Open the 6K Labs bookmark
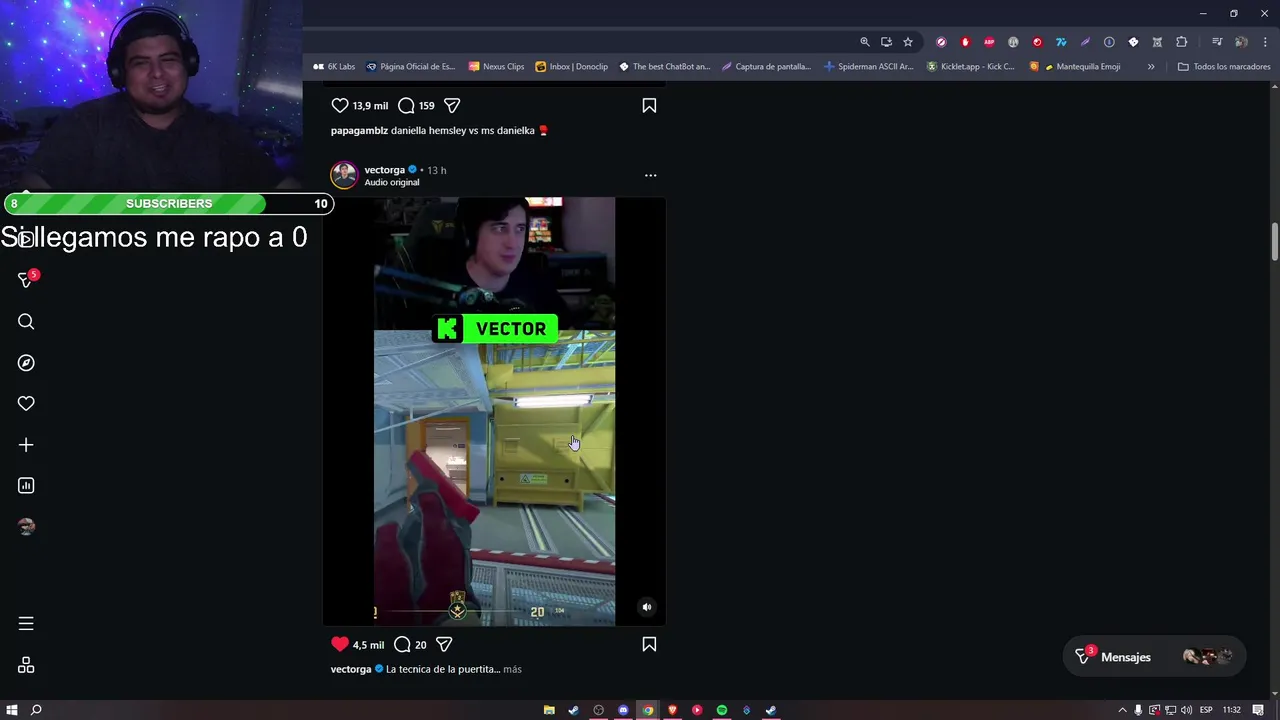Screen dimensions: 1280x720 pyautogui.click(x=334, y=66)
